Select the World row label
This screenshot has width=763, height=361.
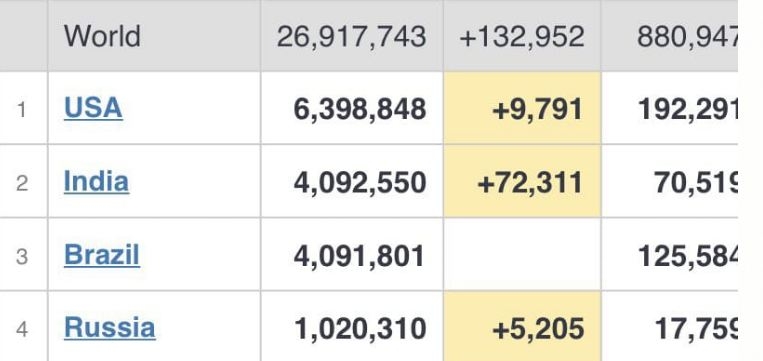tap(102, 36)
